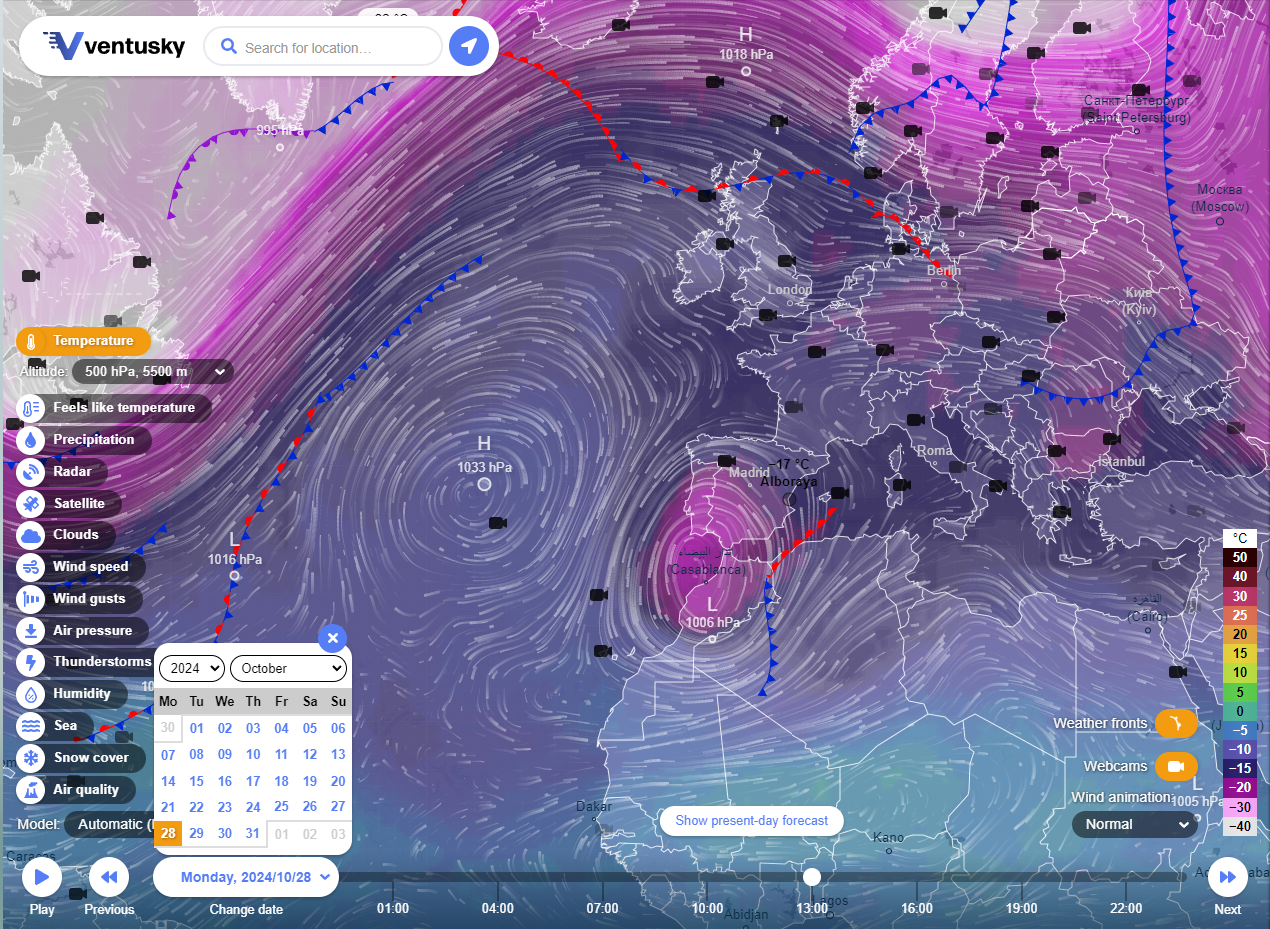Click the timeline slider handle at 13:00
1270x929 pixels.
click(812, 877)
